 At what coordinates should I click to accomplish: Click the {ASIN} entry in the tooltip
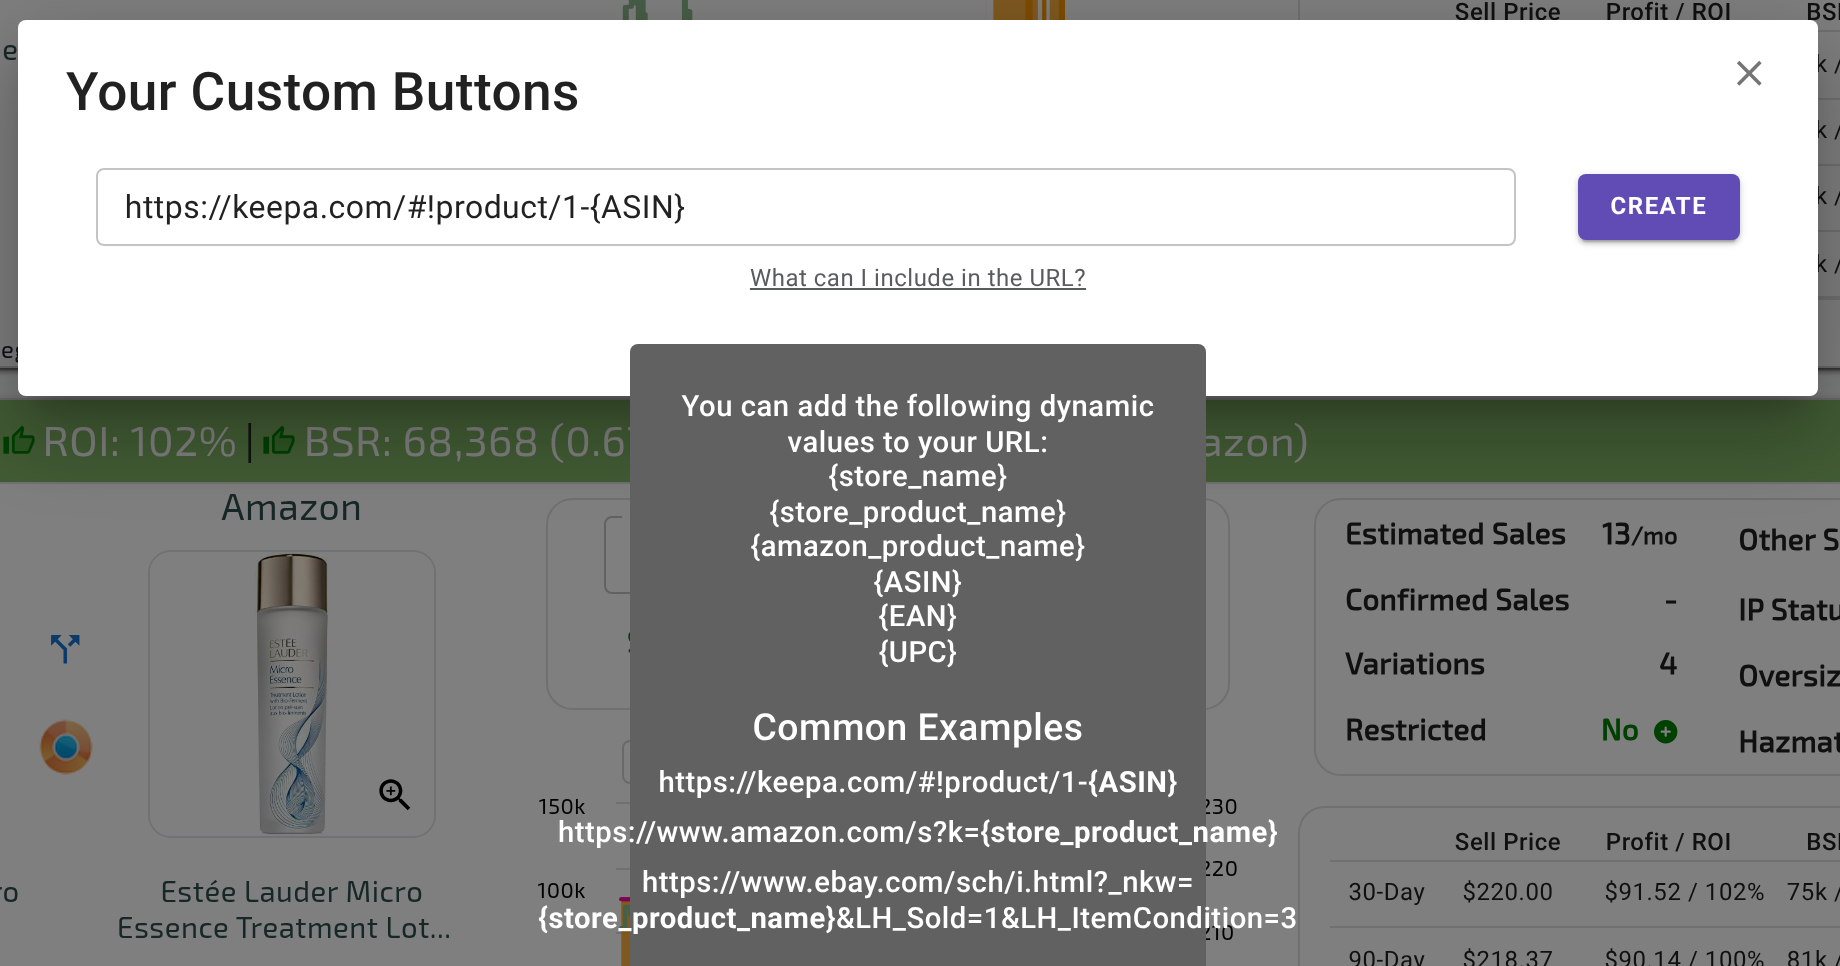point(918,582)
